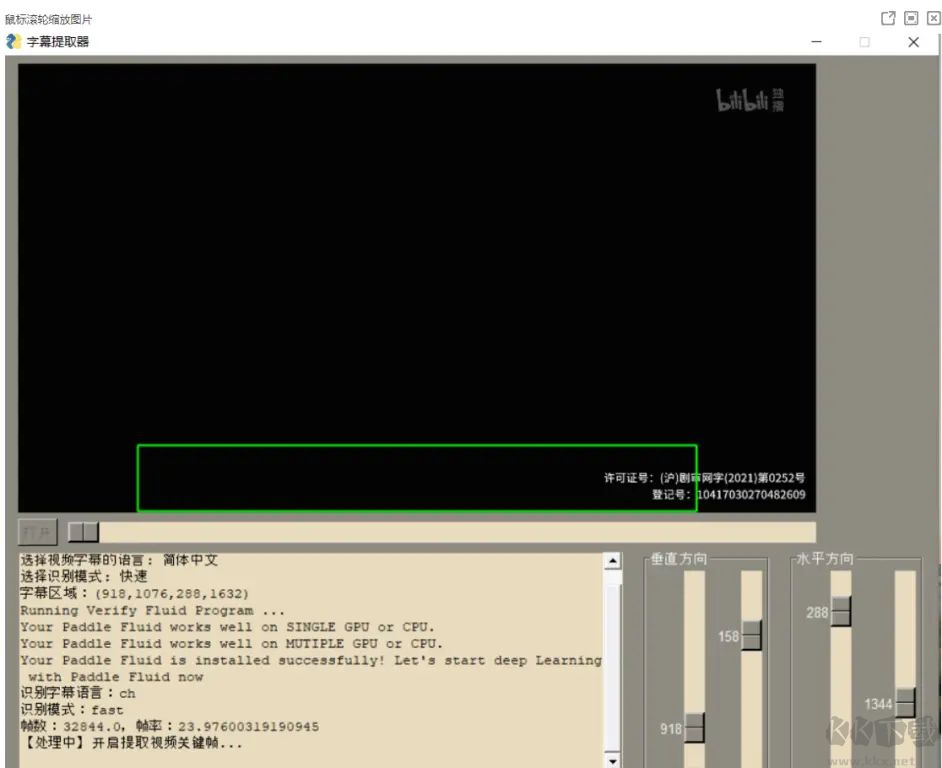Screen dimensions: 942x768
Task: Click the horizontal slider handle at 1344
Action: pos(905,703)
